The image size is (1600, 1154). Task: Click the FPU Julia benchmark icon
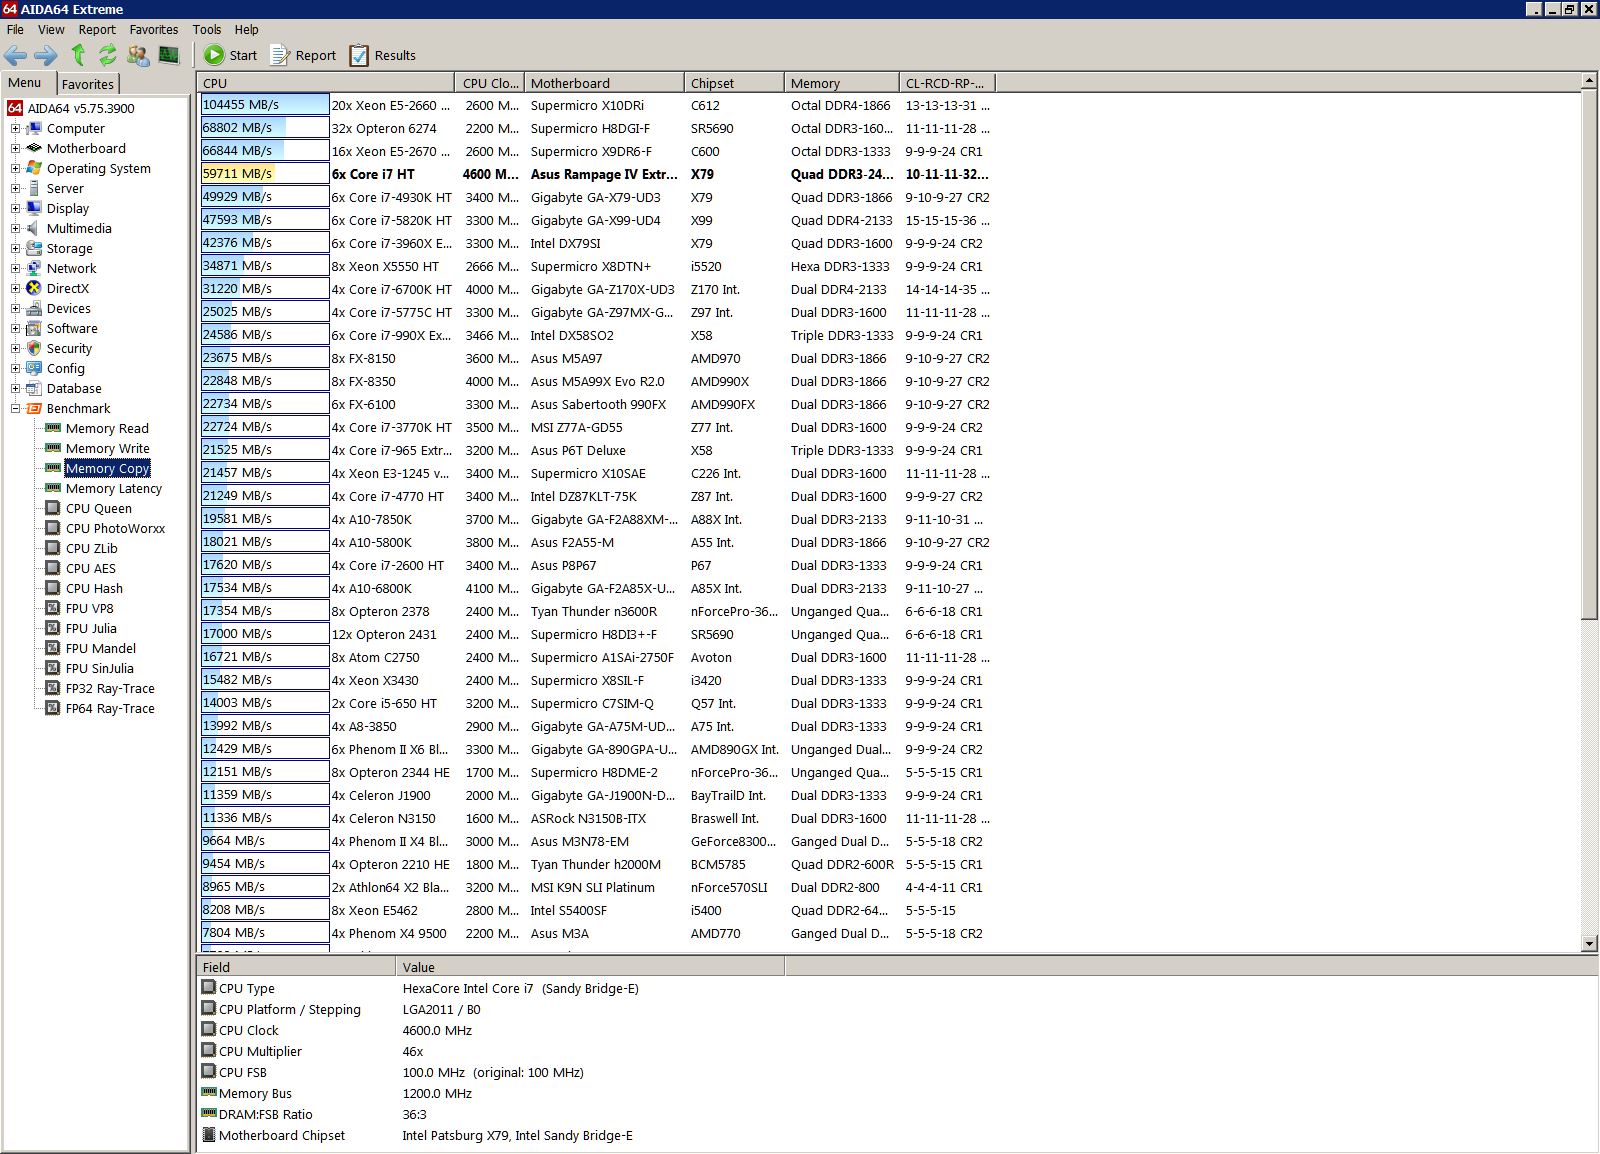click(53, 628)
